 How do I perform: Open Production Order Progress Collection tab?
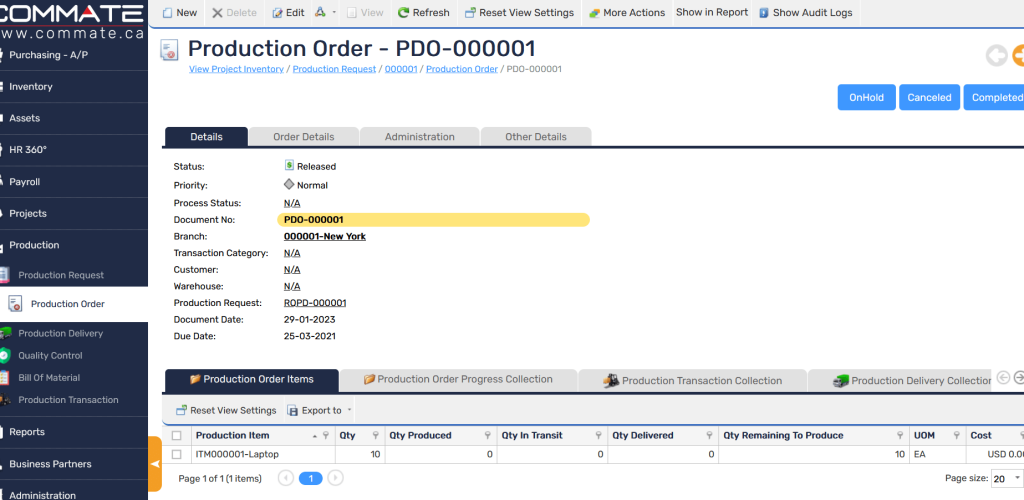tap(458, 379)
